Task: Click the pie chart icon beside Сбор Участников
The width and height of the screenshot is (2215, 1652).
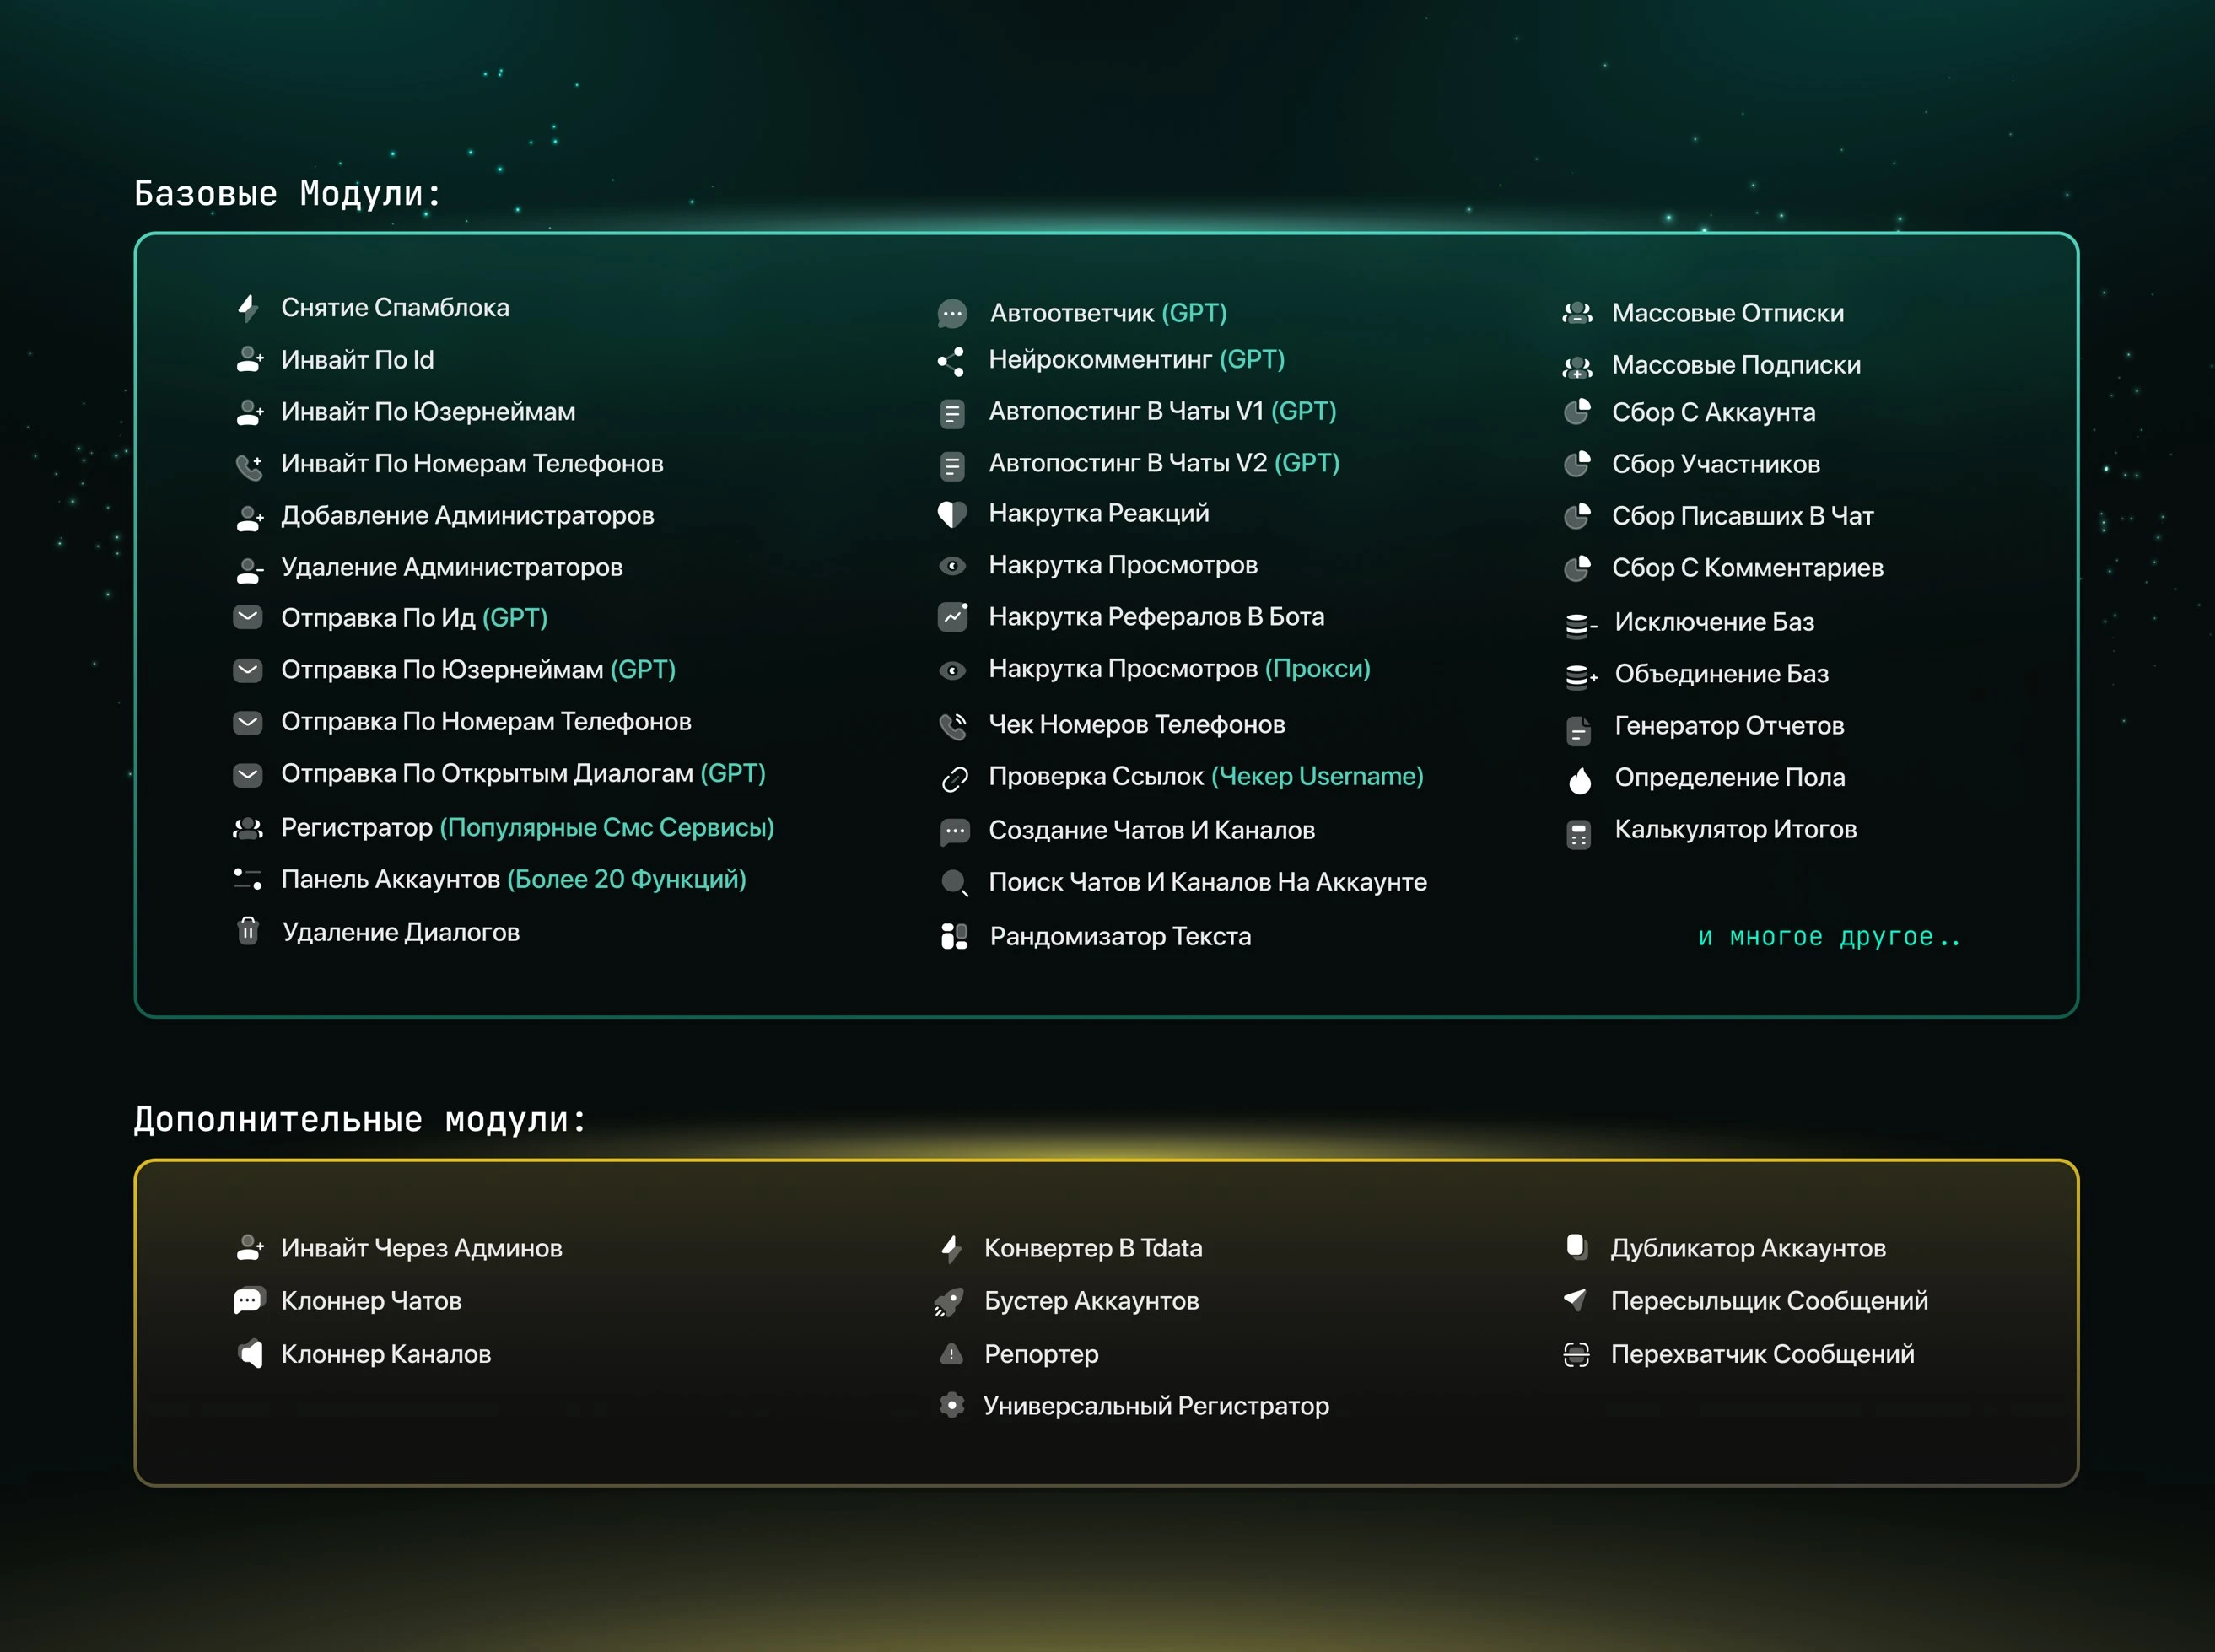Action: 1577,463
